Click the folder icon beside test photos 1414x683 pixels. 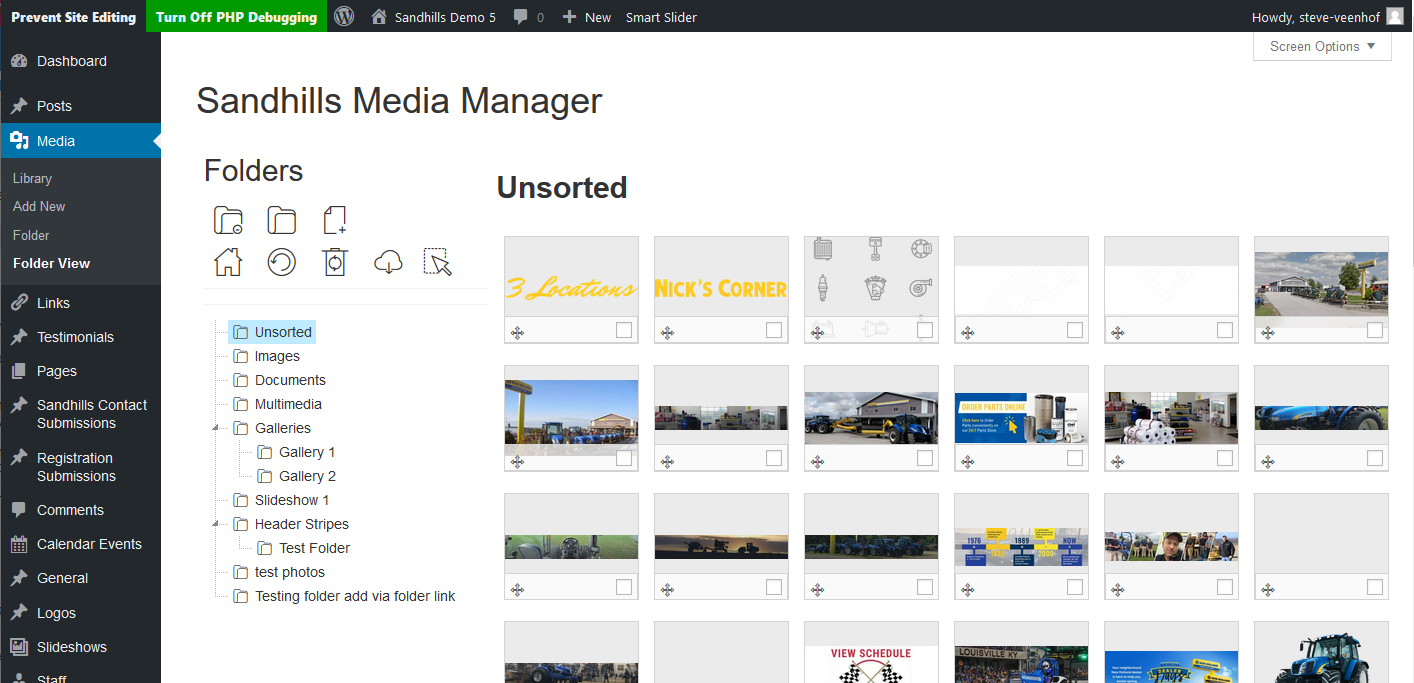241,572
